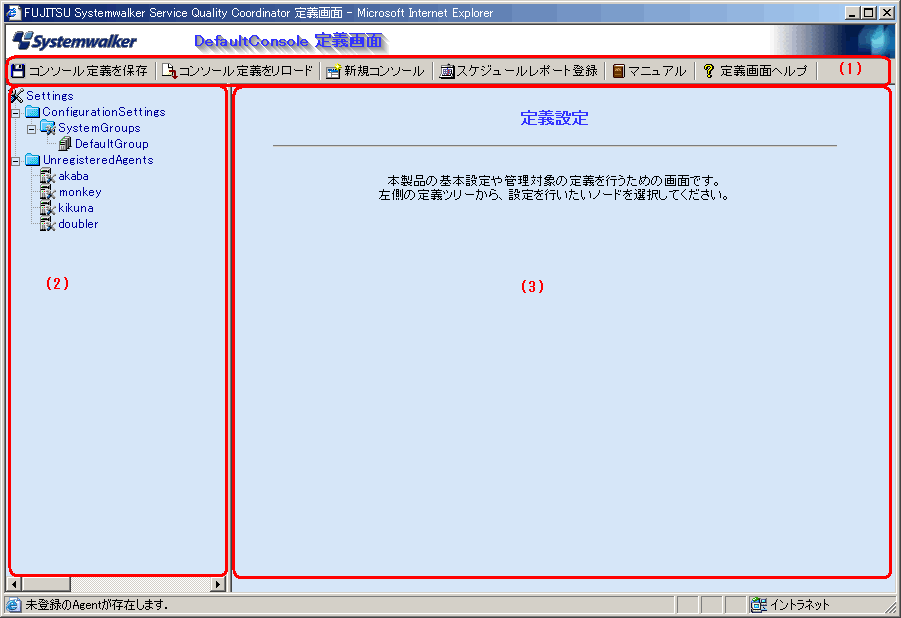Screen dimensions: 901x618
Task: Click the new console window icon
Action: [x=333, y=71]
